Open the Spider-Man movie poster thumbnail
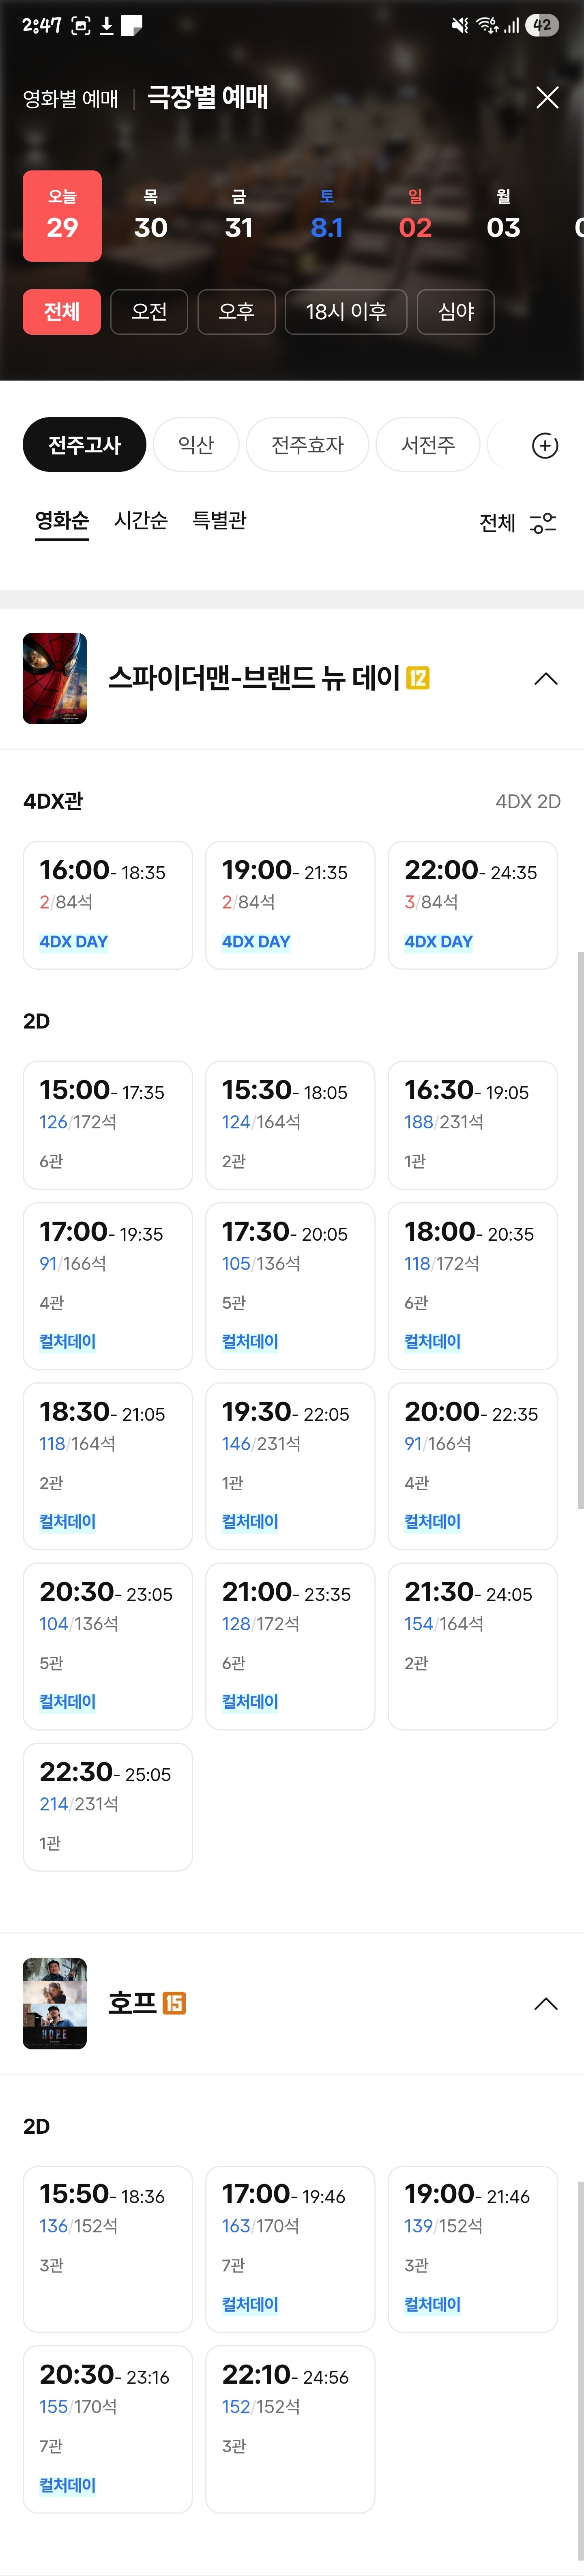 pos(55,678)
